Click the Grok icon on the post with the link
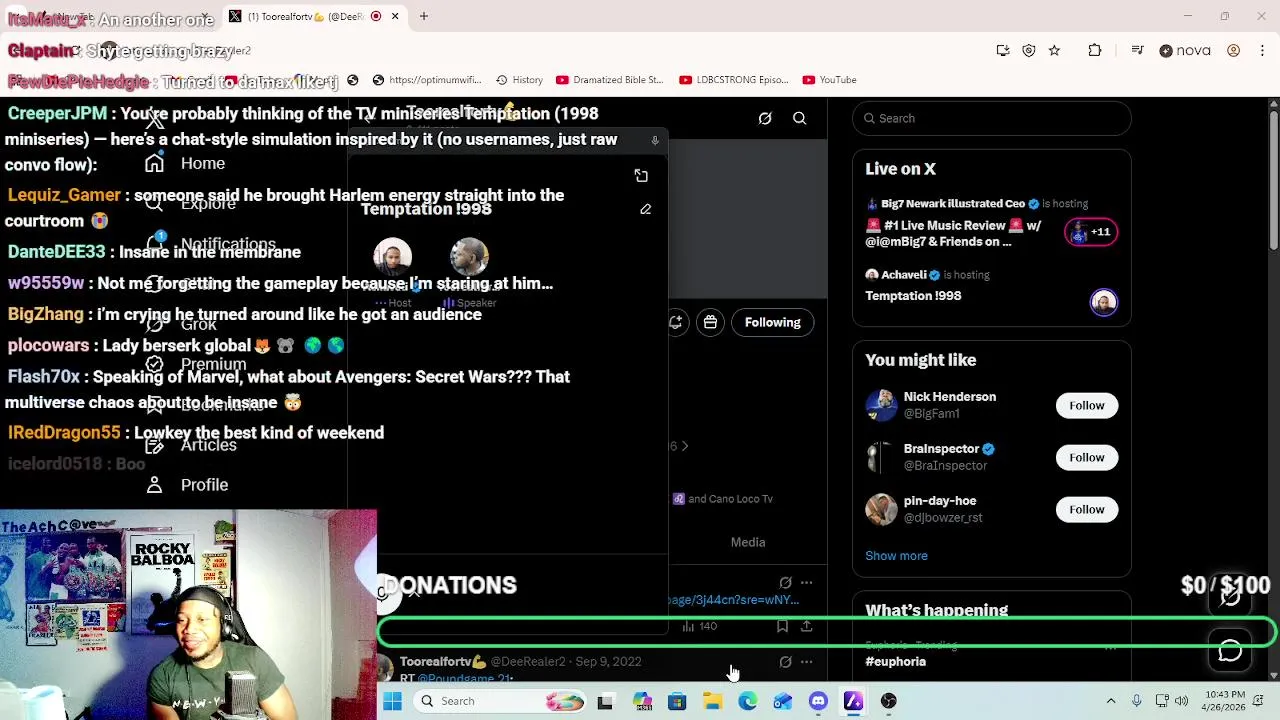1280x720 pixels. (x=785, y=582)
